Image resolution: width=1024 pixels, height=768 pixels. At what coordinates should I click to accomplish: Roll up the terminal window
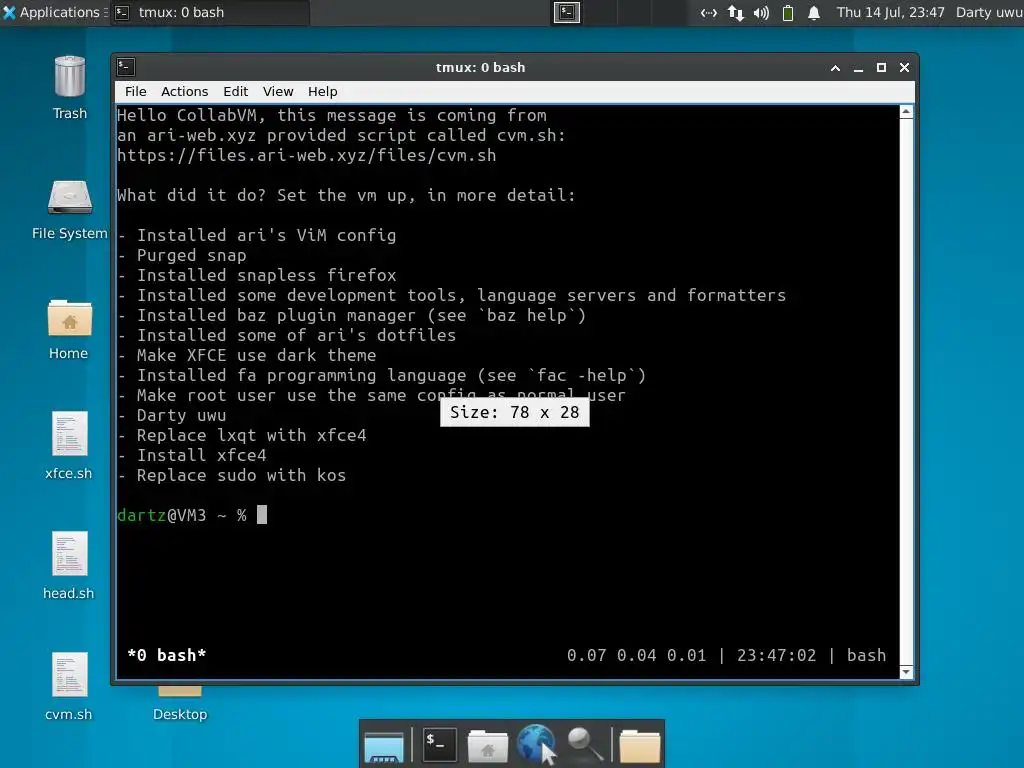pyautogui.click(x=835, y=68)
